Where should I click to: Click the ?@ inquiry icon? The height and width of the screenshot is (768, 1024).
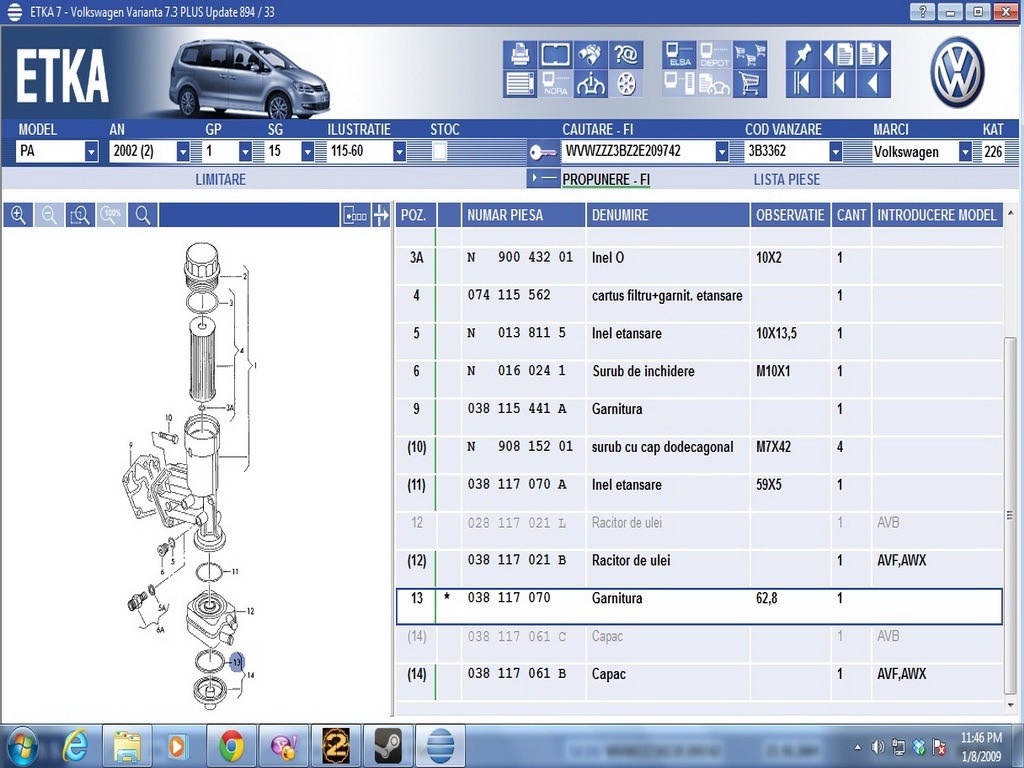click(626, 54)
